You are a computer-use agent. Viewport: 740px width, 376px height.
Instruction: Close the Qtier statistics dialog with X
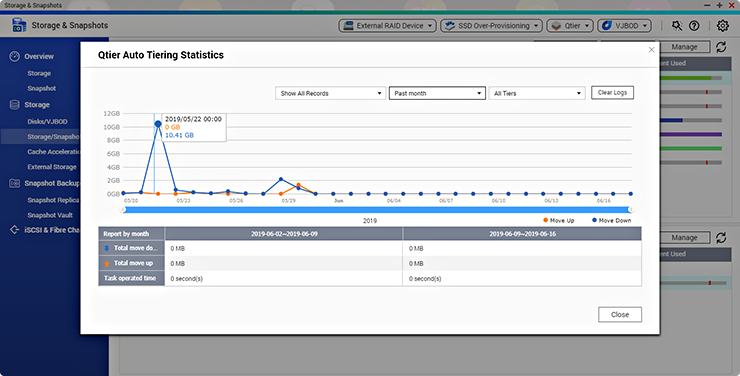tap(651, 50)
